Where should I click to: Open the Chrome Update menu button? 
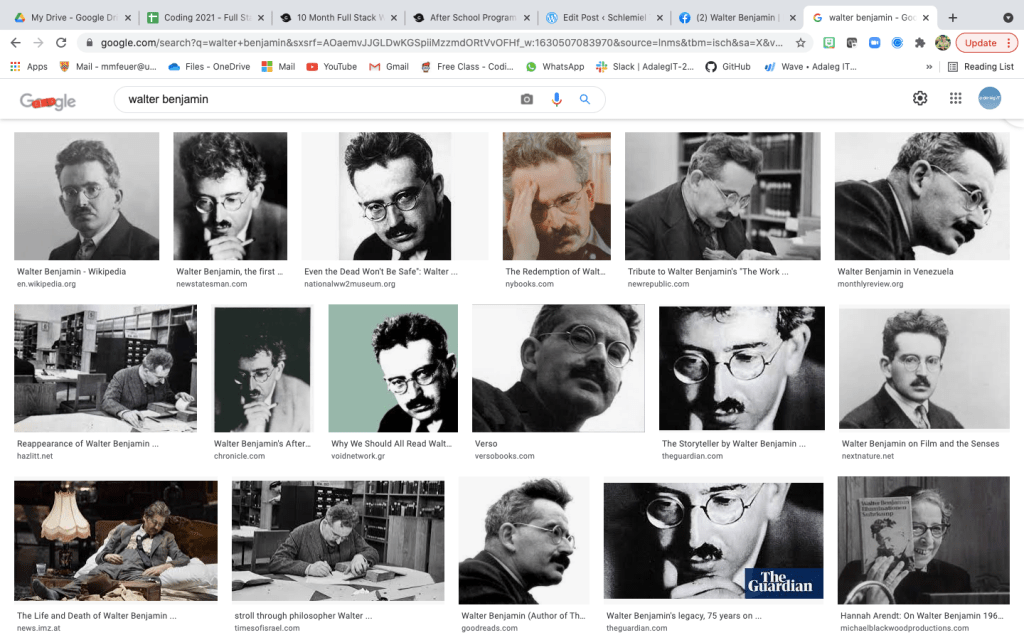pyautogui.click(x=986, y=43)
